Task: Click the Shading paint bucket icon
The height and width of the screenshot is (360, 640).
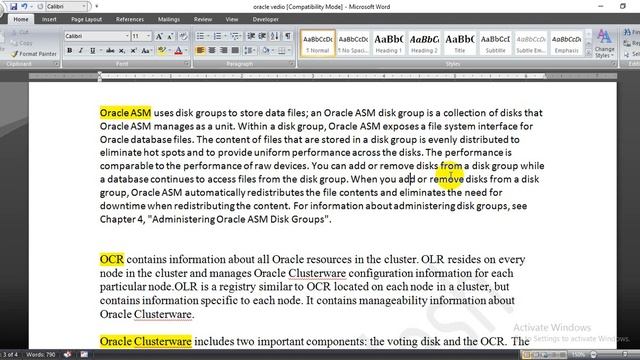Action: [266, 51]
